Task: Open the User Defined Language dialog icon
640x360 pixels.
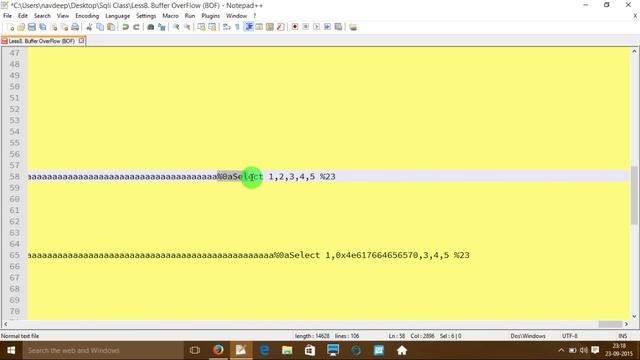Action: pyautogui.click(x=259, y=27)
